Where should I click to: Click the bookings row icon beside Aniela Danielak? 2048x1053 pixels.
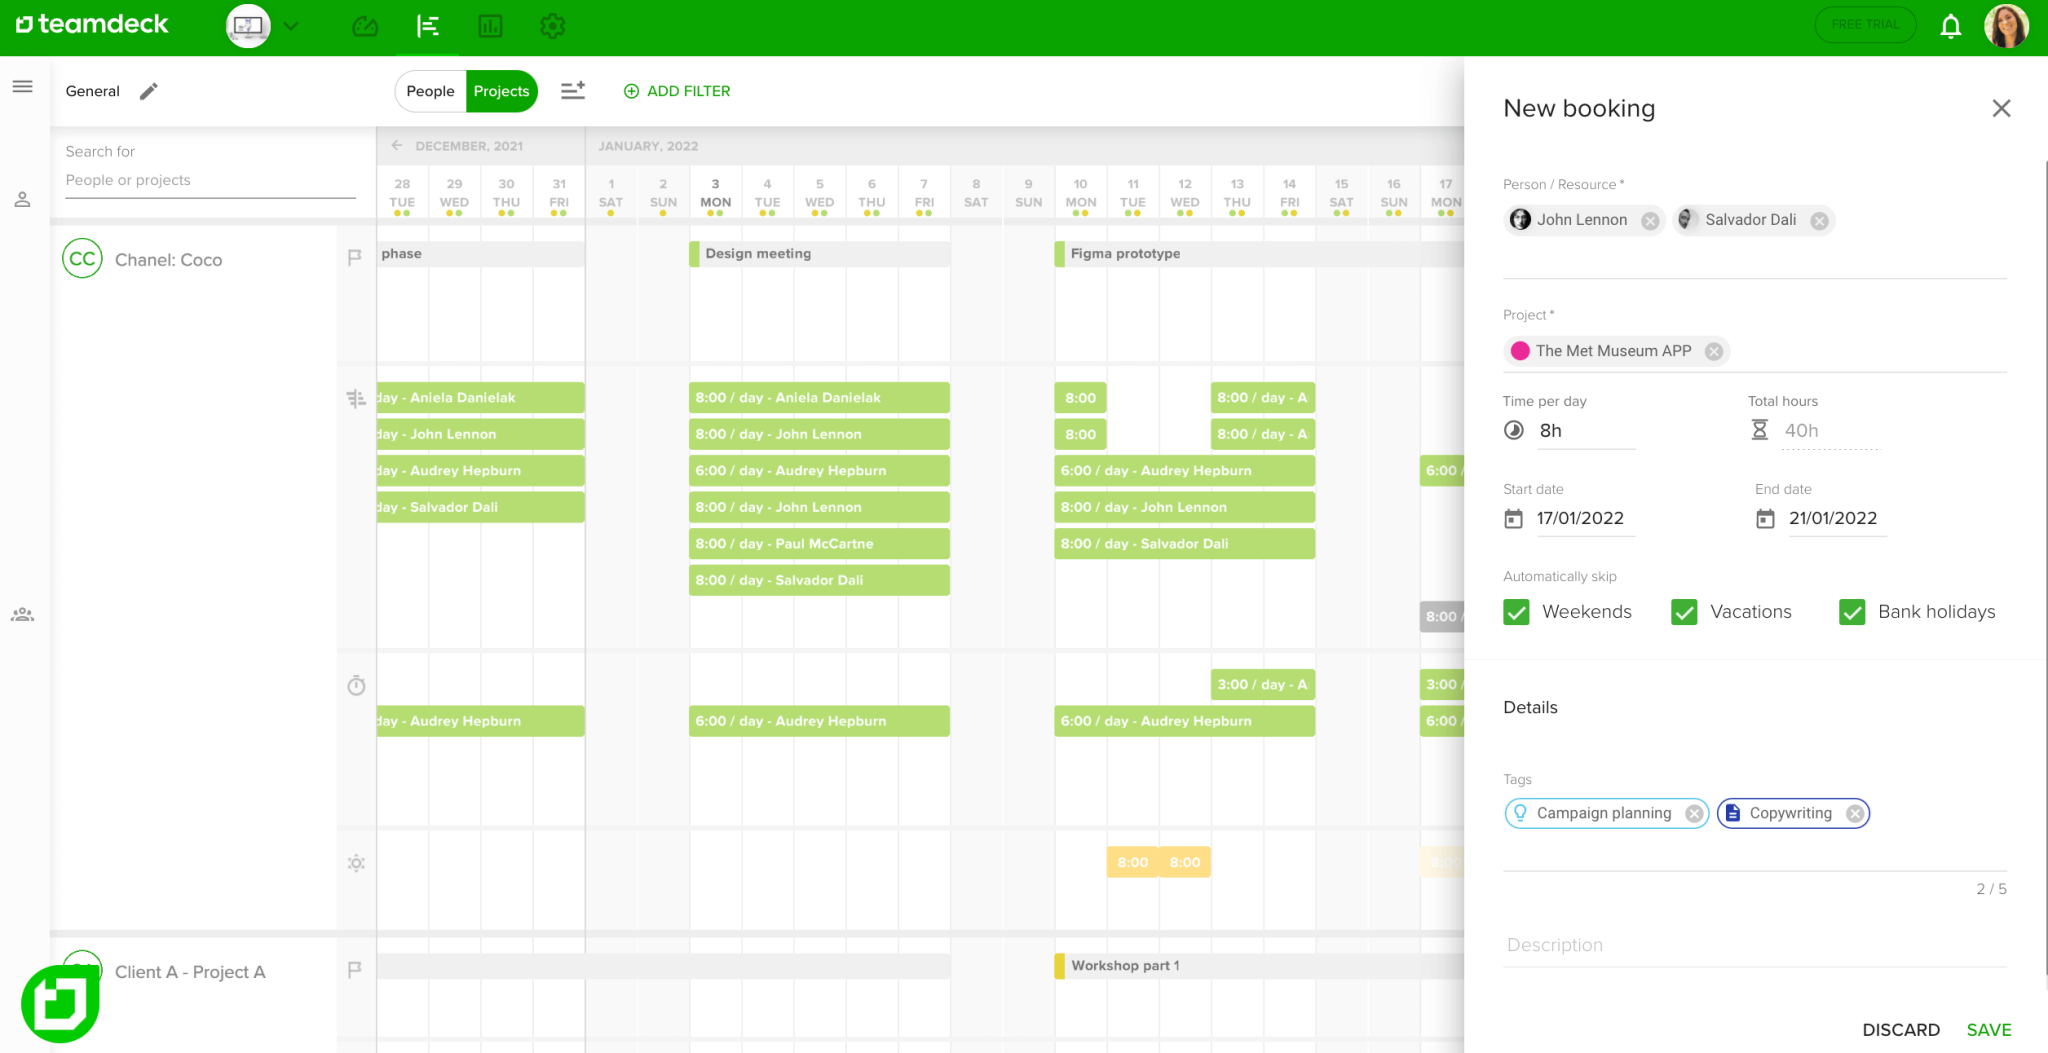[355, 398]
